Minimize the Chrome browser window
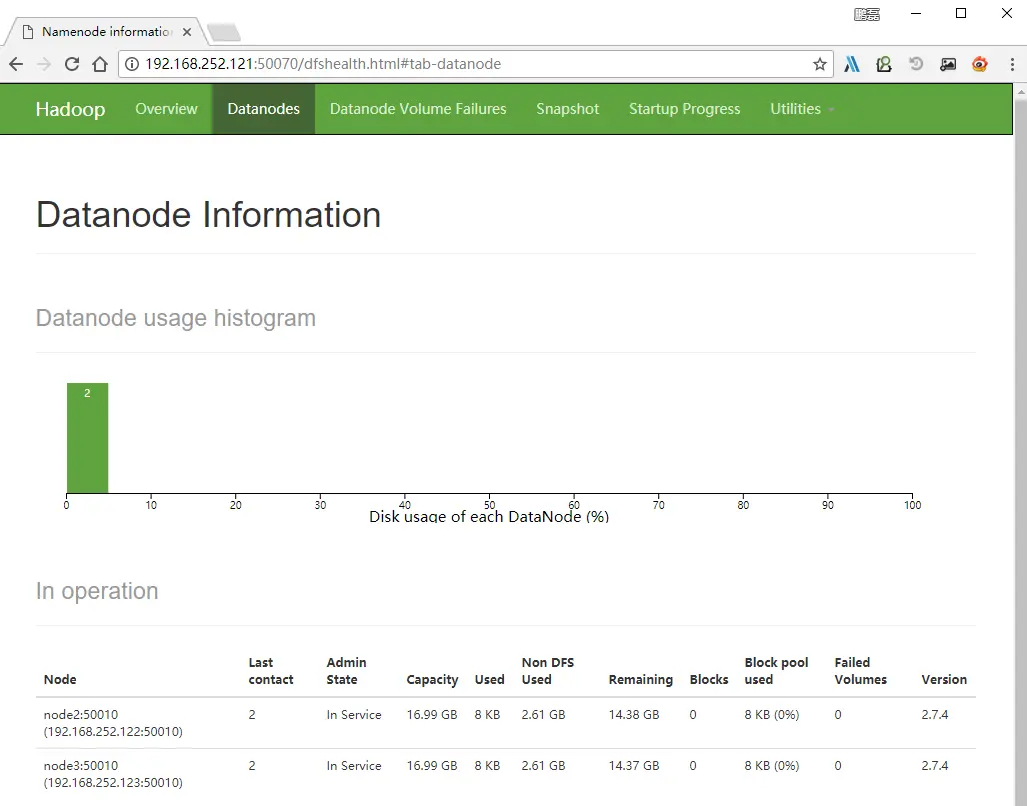Image resolution: width=1027 pixels, height=806 pixels. click(916, 13)
